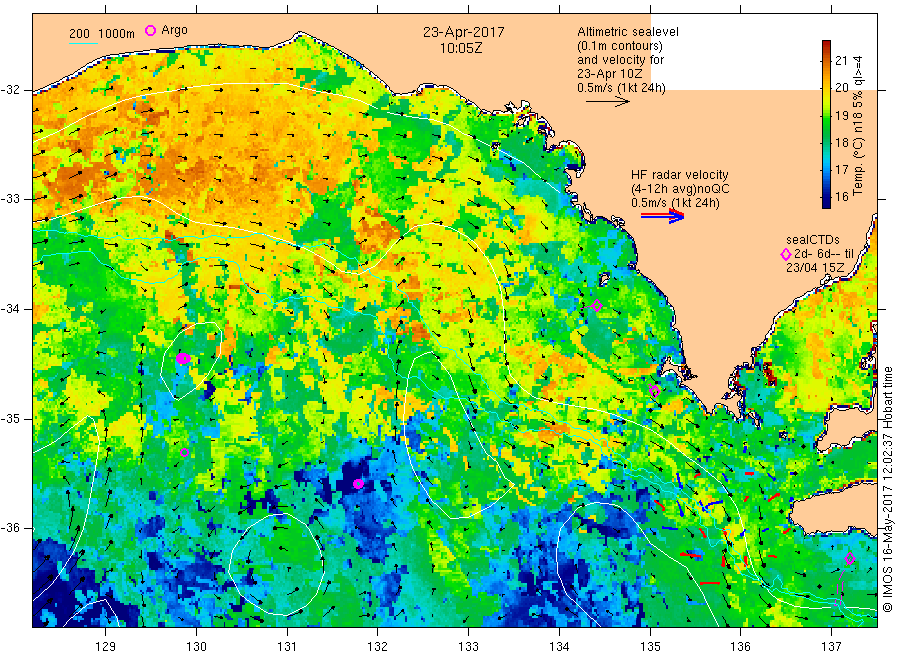Click the 10:05Z time label
900x660 pixels.
click(461, 48)
